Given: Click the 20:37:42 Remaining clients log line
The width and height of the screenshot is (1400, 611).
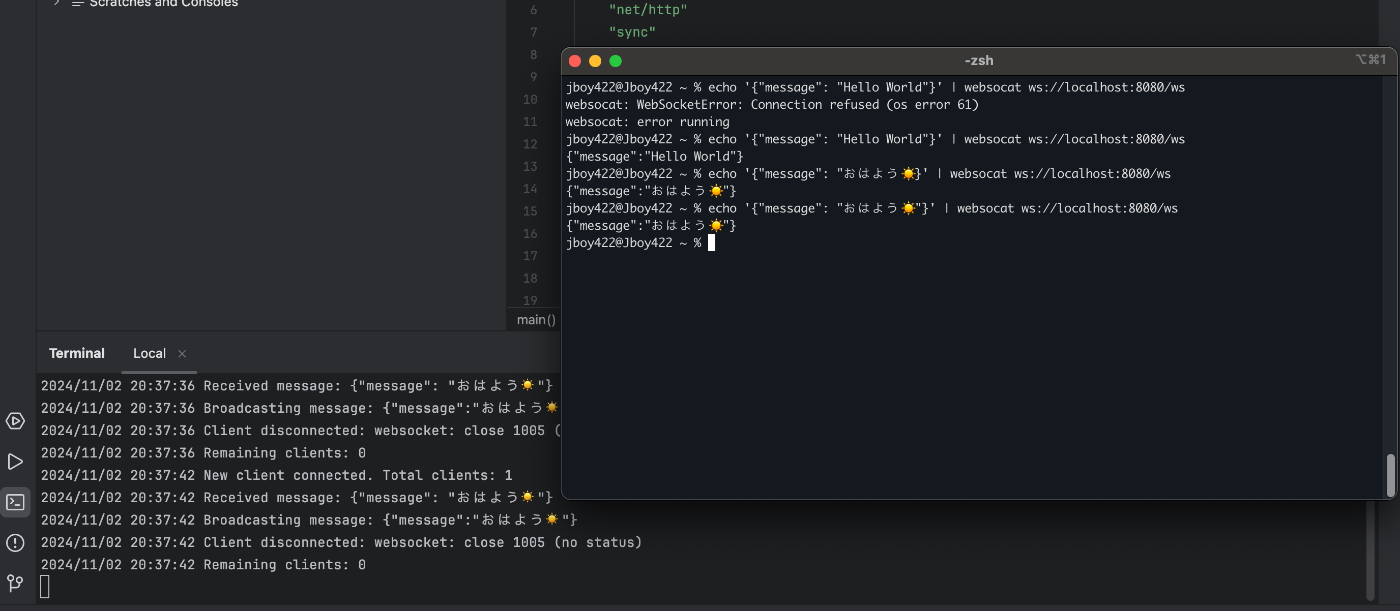Looking at the screenshot, I should (203, 565).
